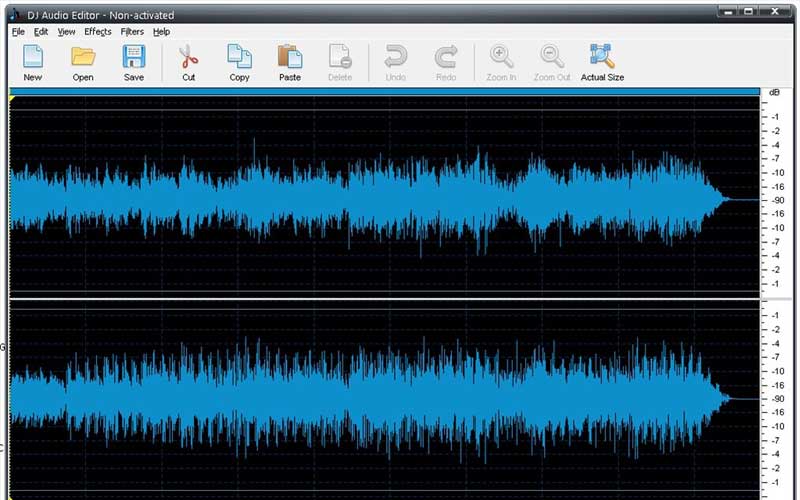Open the Edit menu
Image resolution: width=800 pixels, height=500 pixels.
coord(41,32)
